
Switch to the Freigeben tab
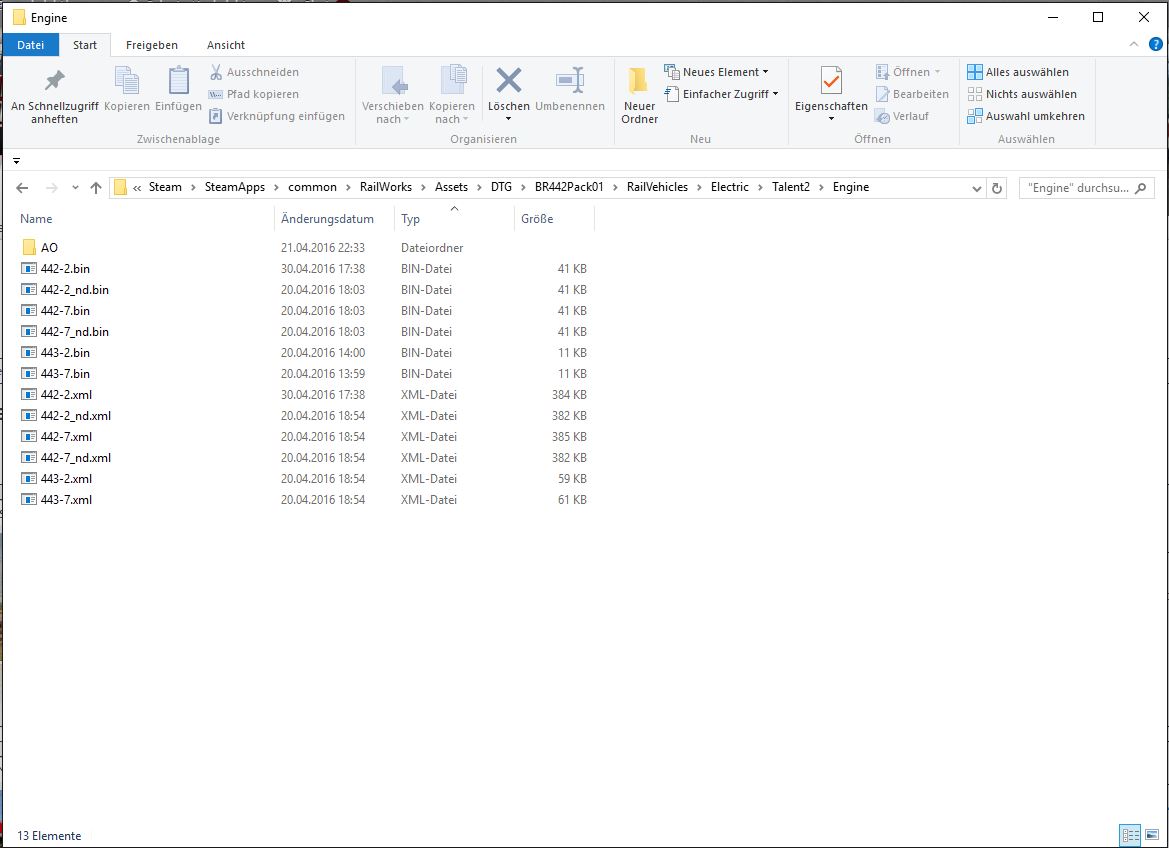coord(151,45)
